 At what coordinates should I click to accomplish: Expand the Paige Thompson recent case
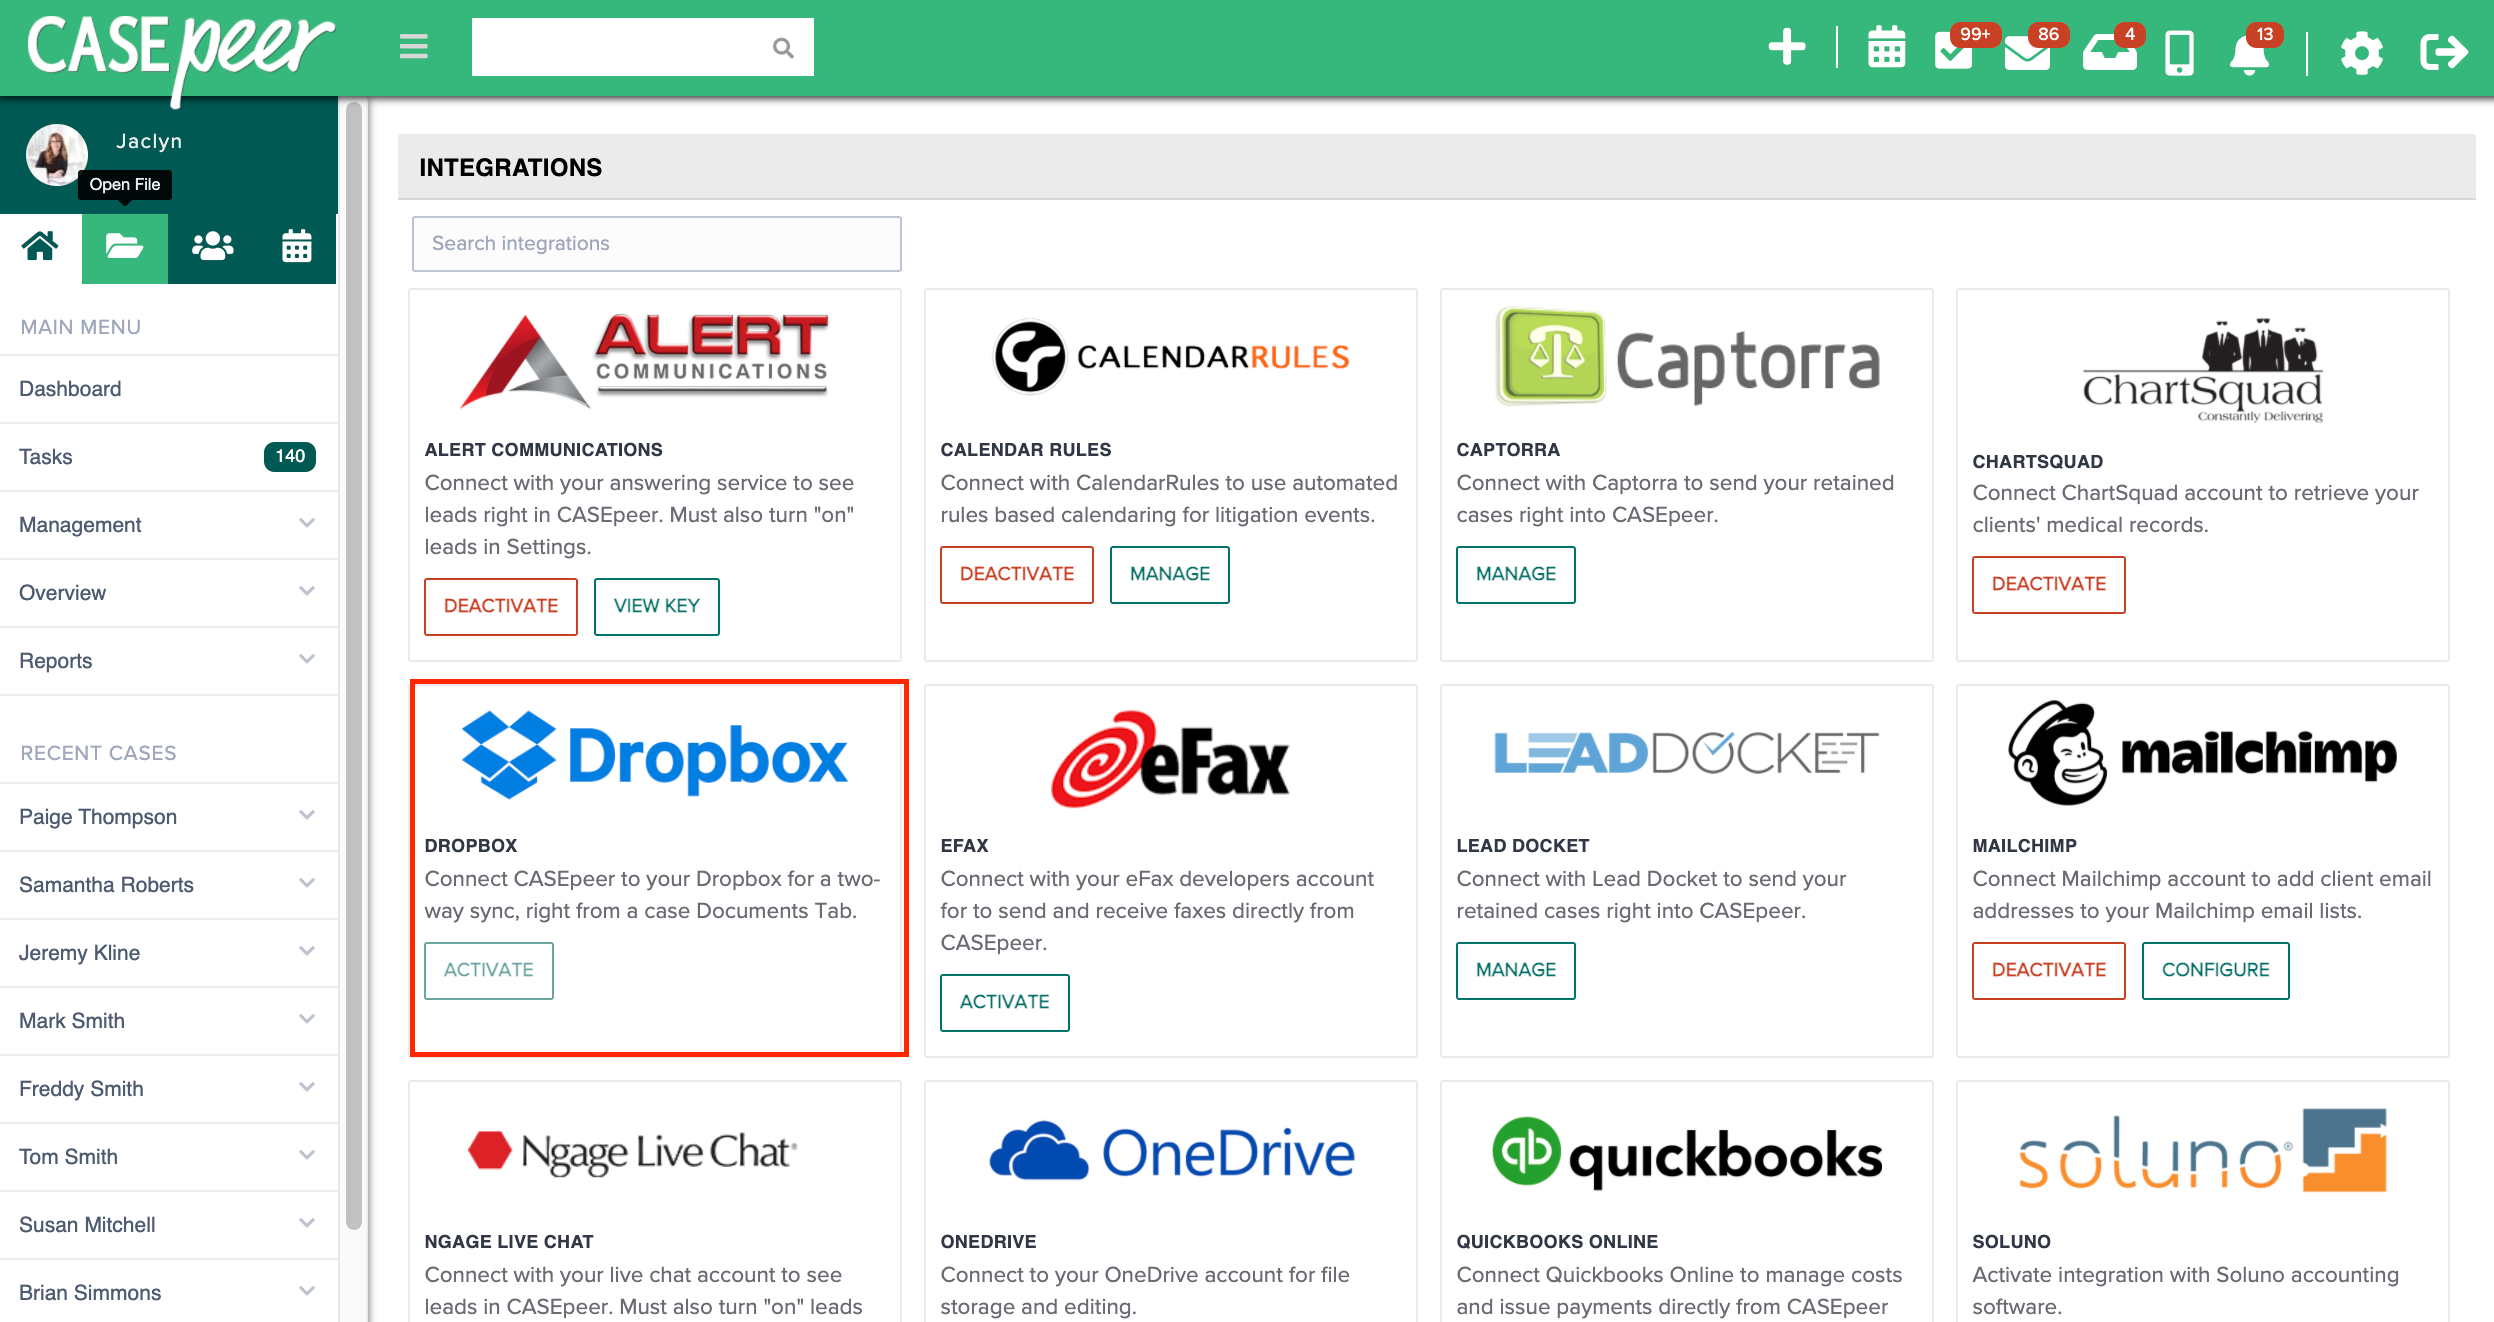coord(302,814)
